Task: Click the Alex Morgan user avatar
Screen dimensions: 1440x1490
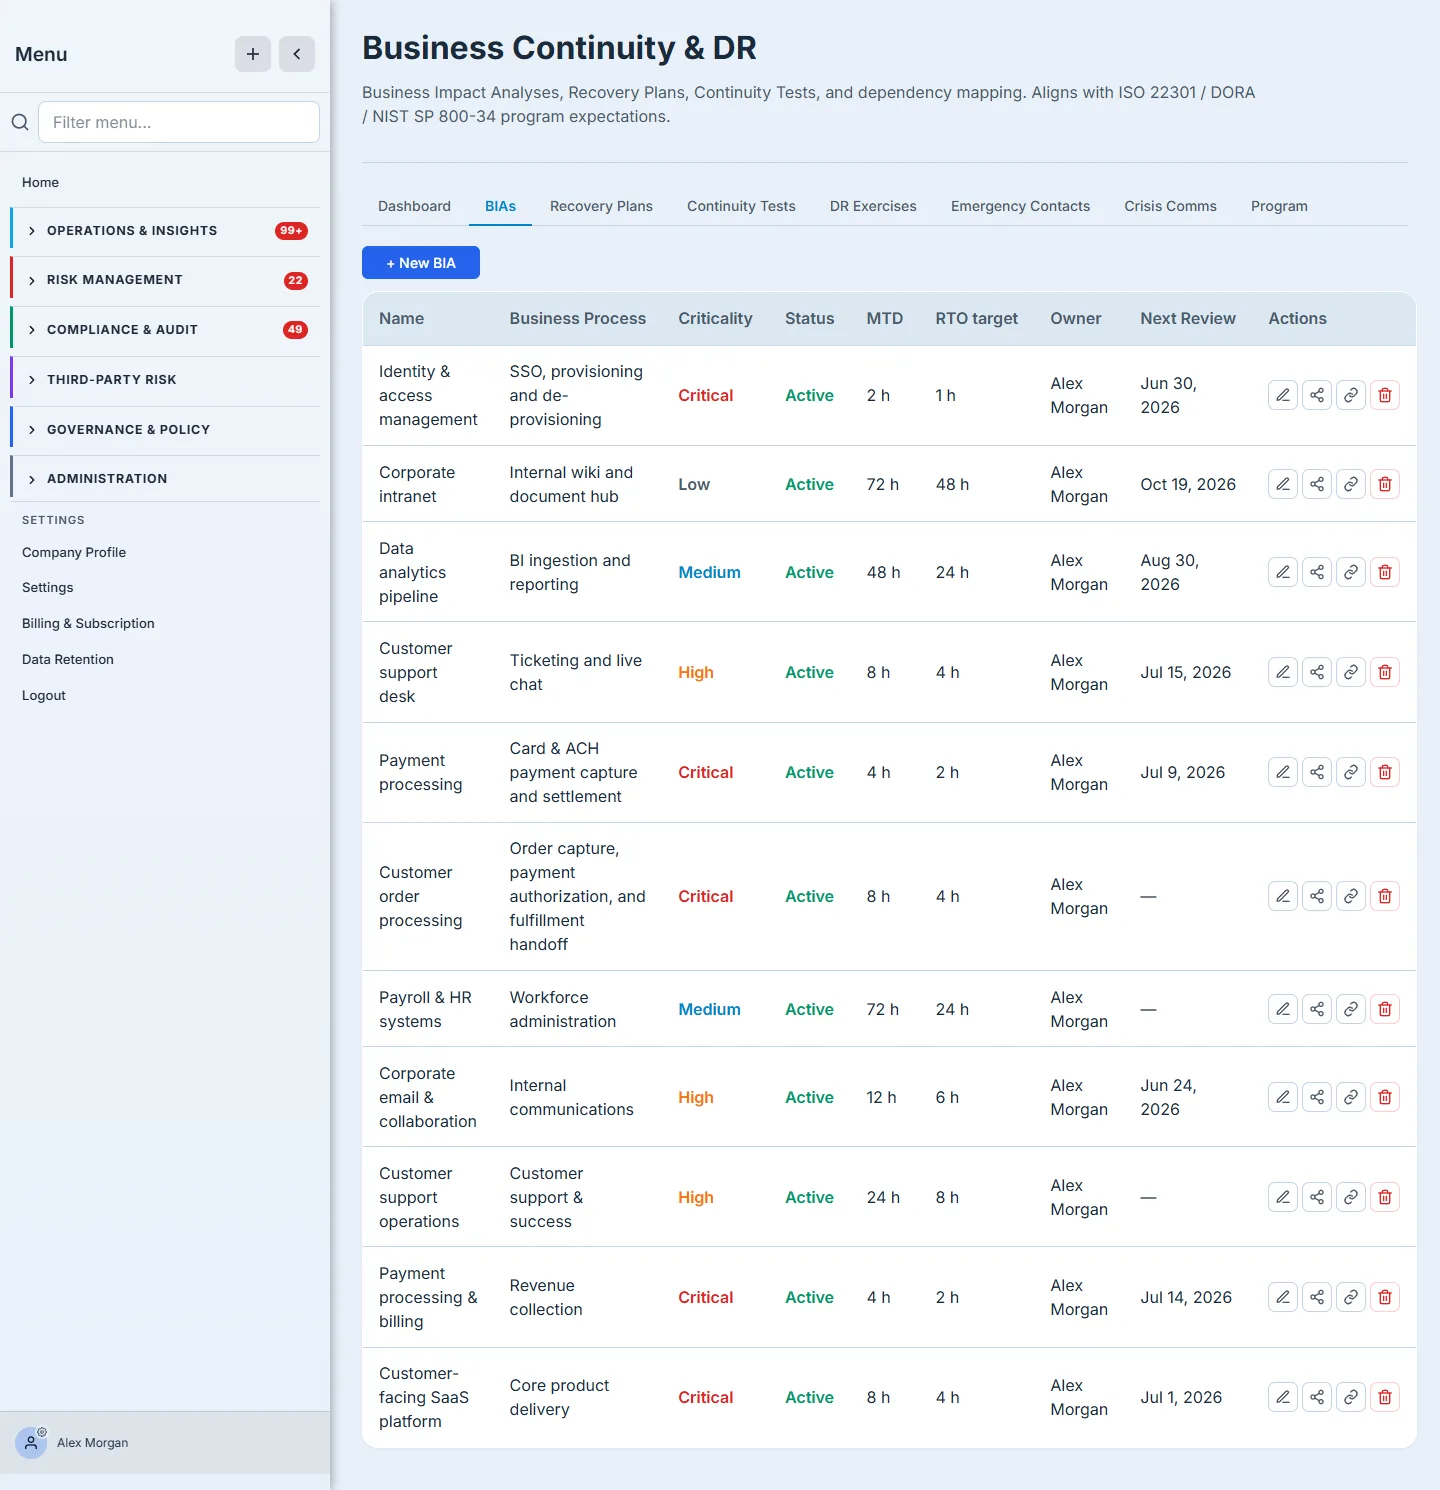Action: click(31, 1442)
